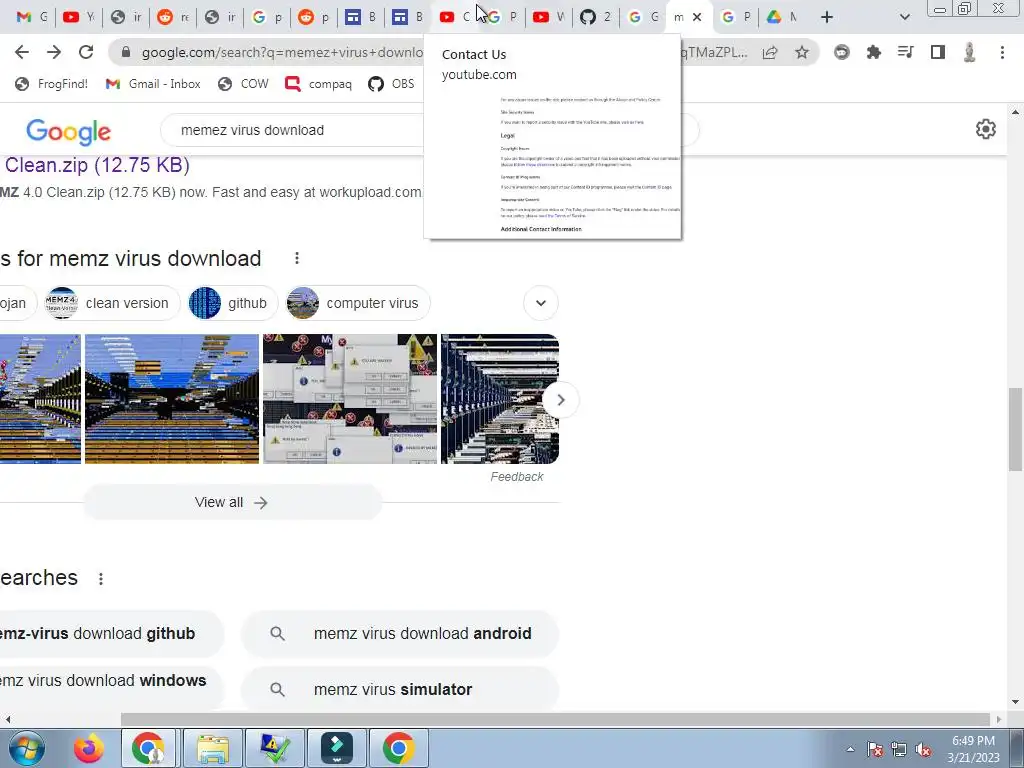This screenshot has width=1024, height=768.
Task: Open the Chrome profile avatar
Action: (970, 52)
